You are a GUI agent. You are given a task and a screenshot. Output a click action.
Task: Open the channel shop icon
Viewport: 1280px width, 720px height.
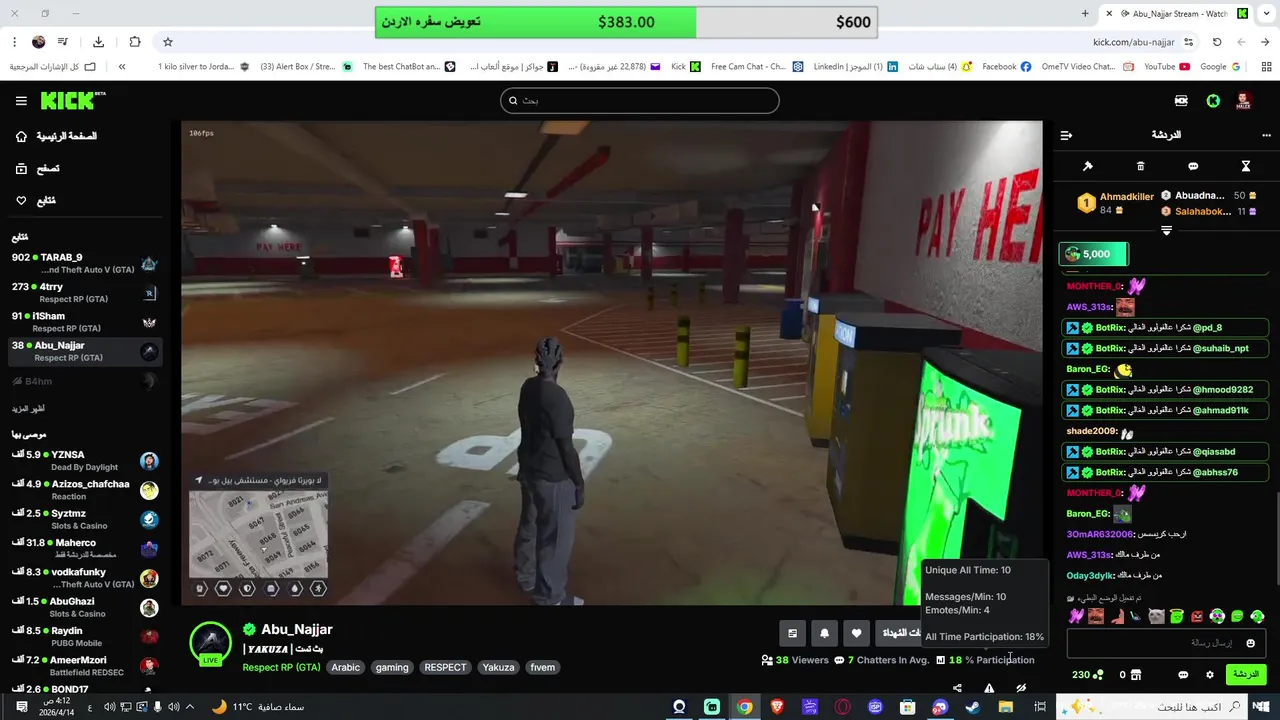1135,675
